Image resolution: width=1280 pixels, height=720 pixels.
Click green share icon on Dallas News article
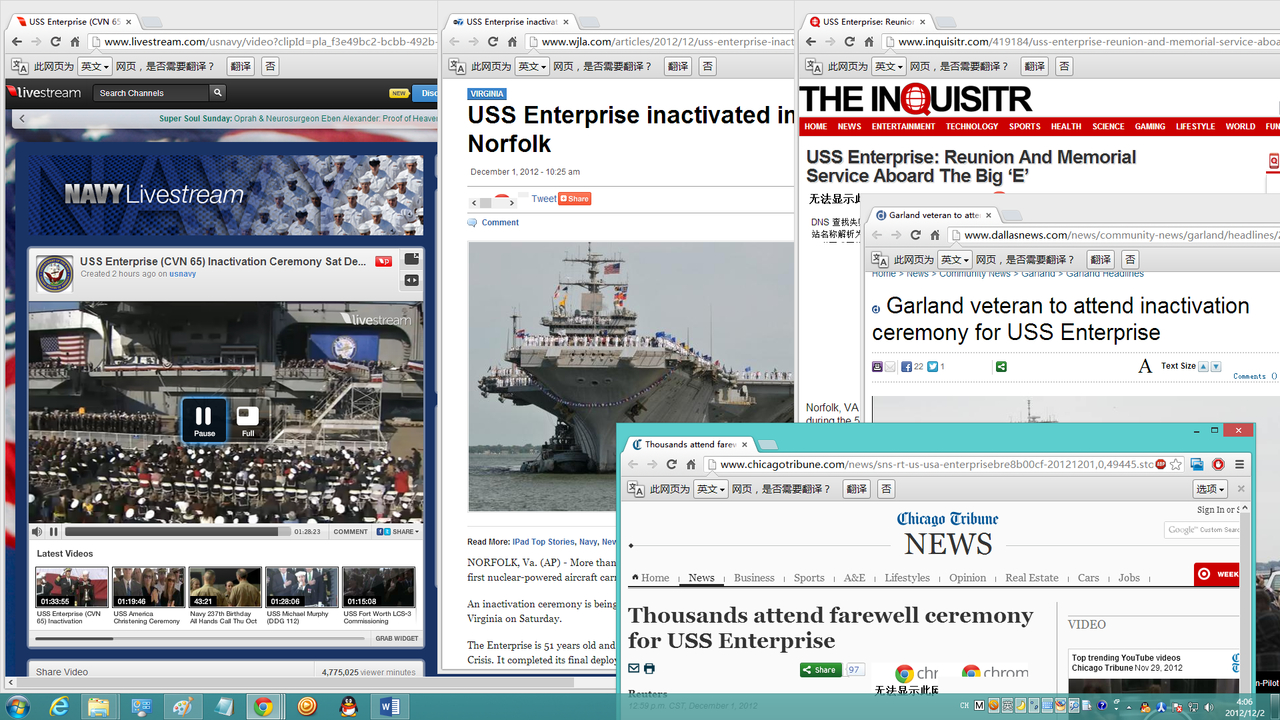[1001, 367]
